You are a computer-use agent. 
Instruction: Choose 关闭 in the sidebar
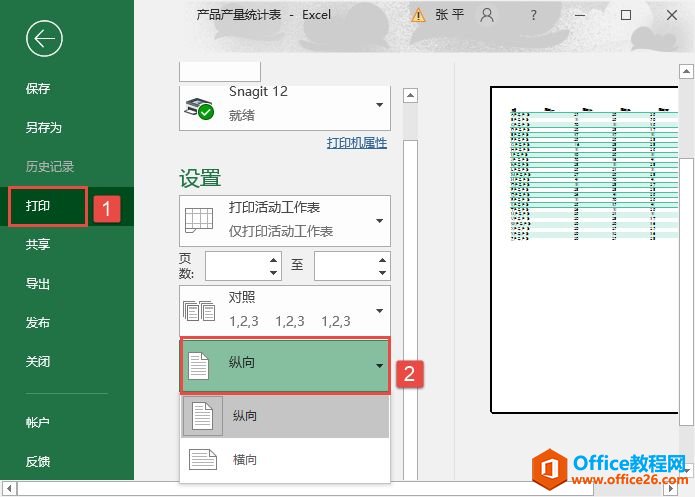coord(38,362)
